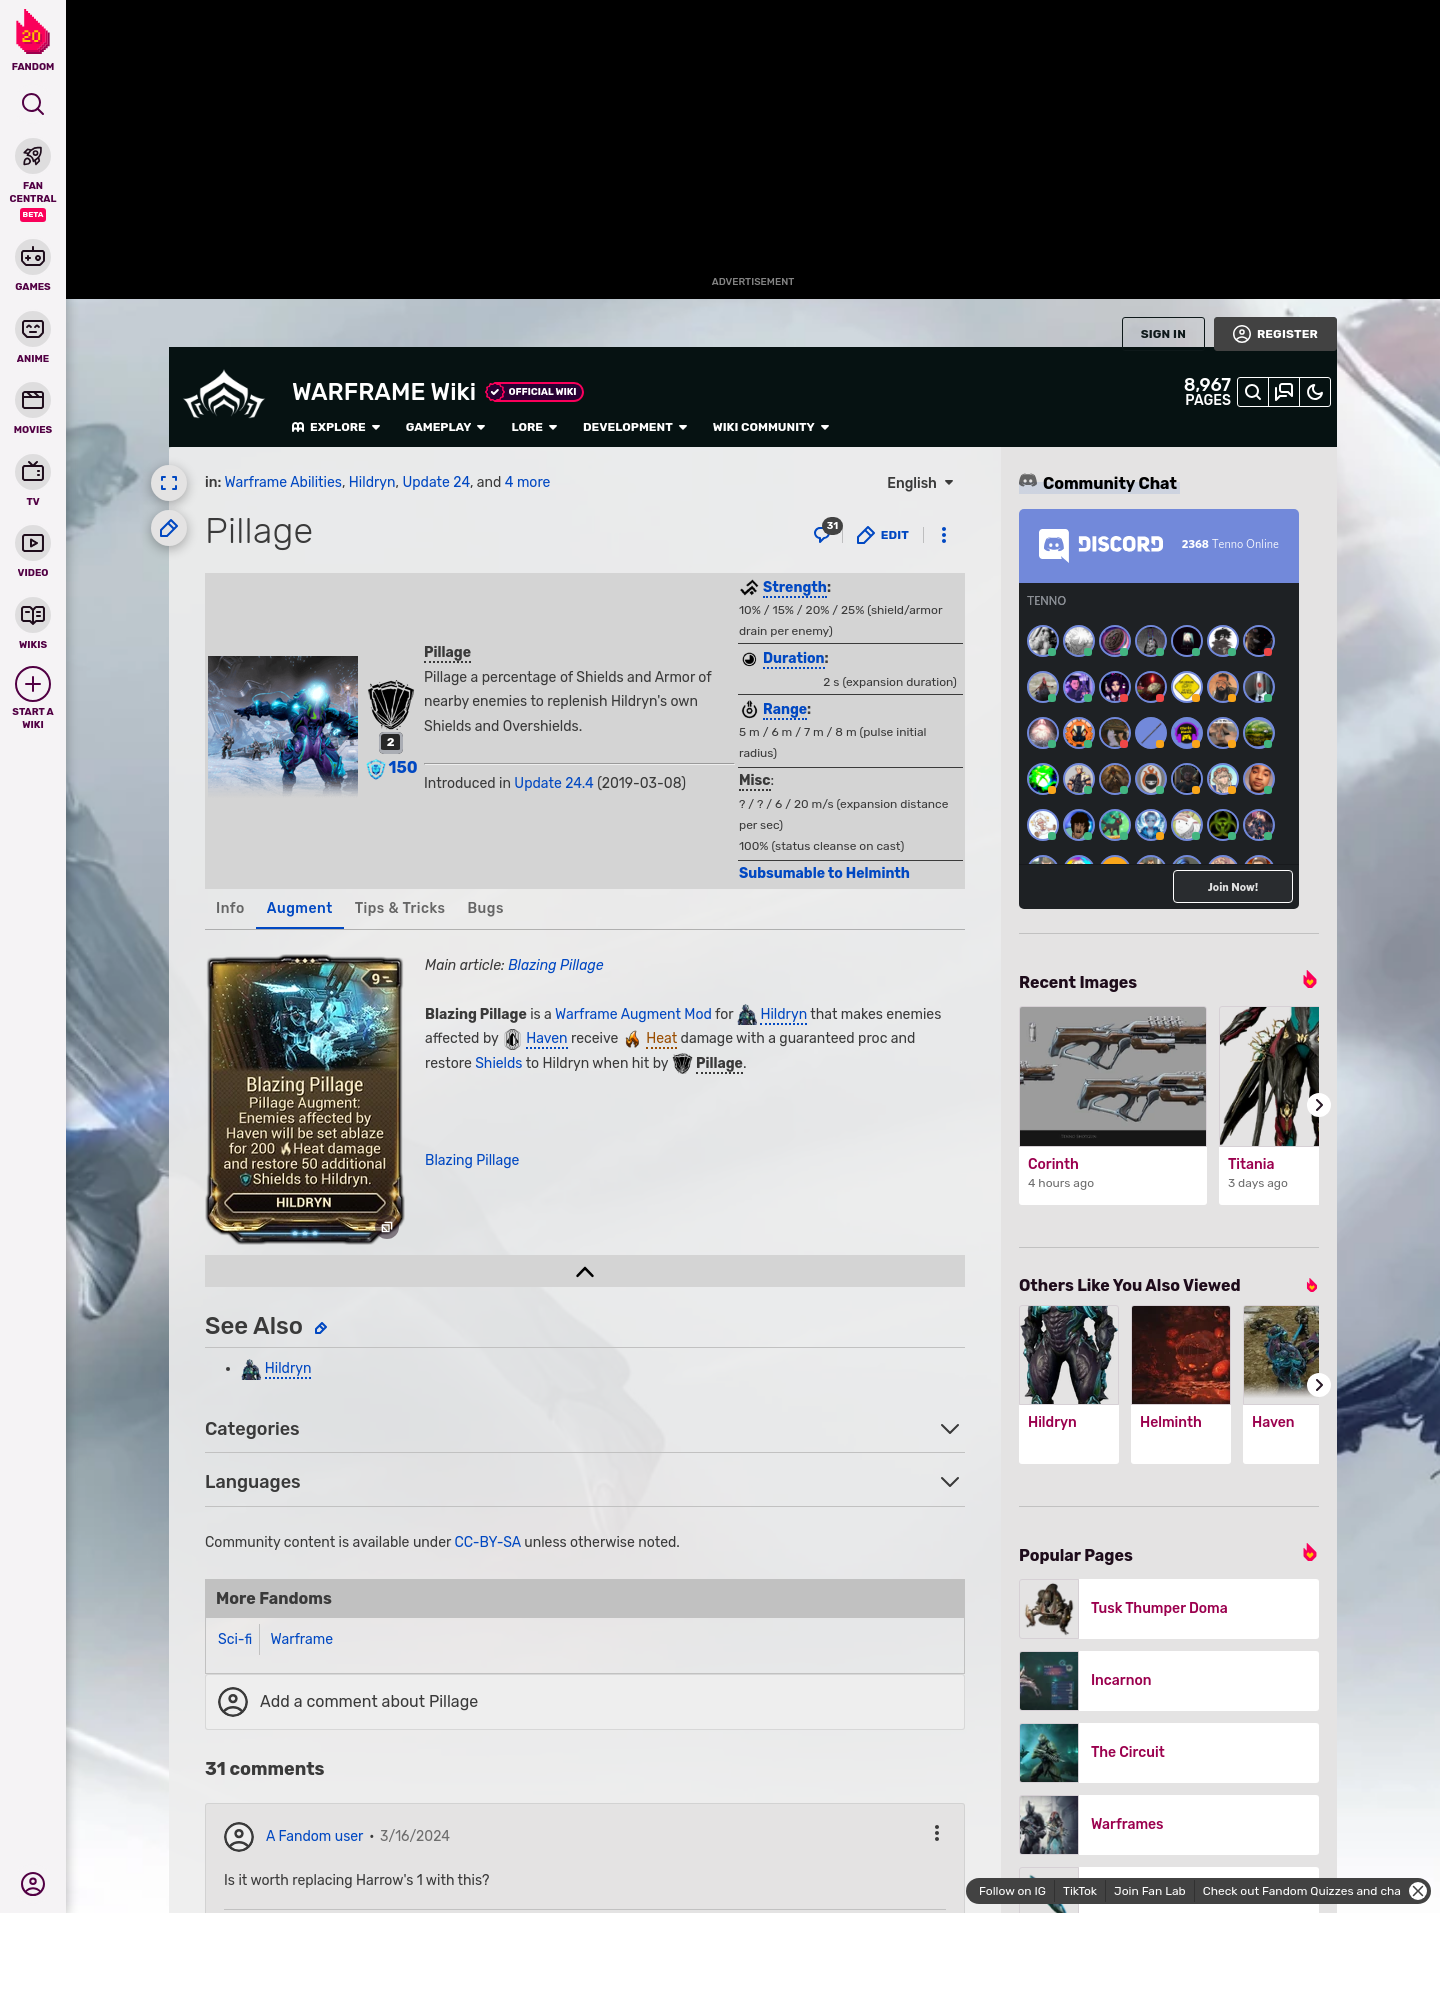The height and width of the screenshot is (2000, 1440).
Task: Click the Discord Join Now button
Action: pos(1233,887)
